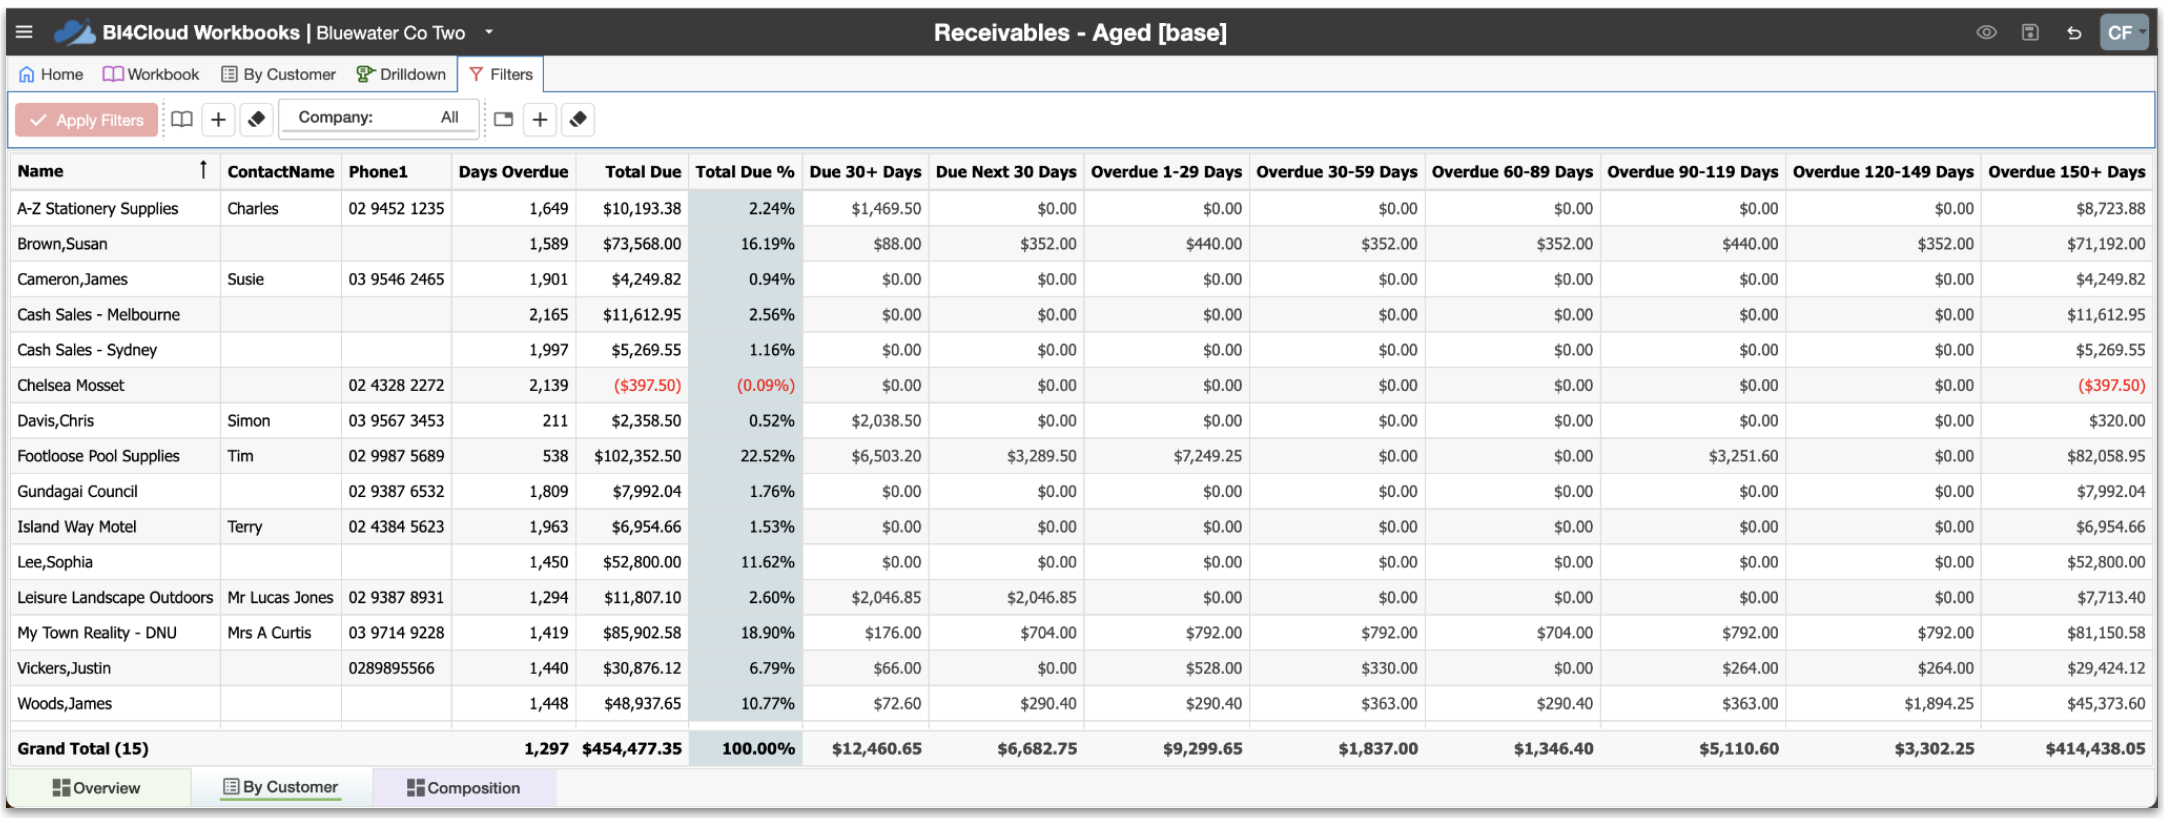The image size is (2170, 826).
Task: Click phone number 0289895566
Action: point(392,668)
